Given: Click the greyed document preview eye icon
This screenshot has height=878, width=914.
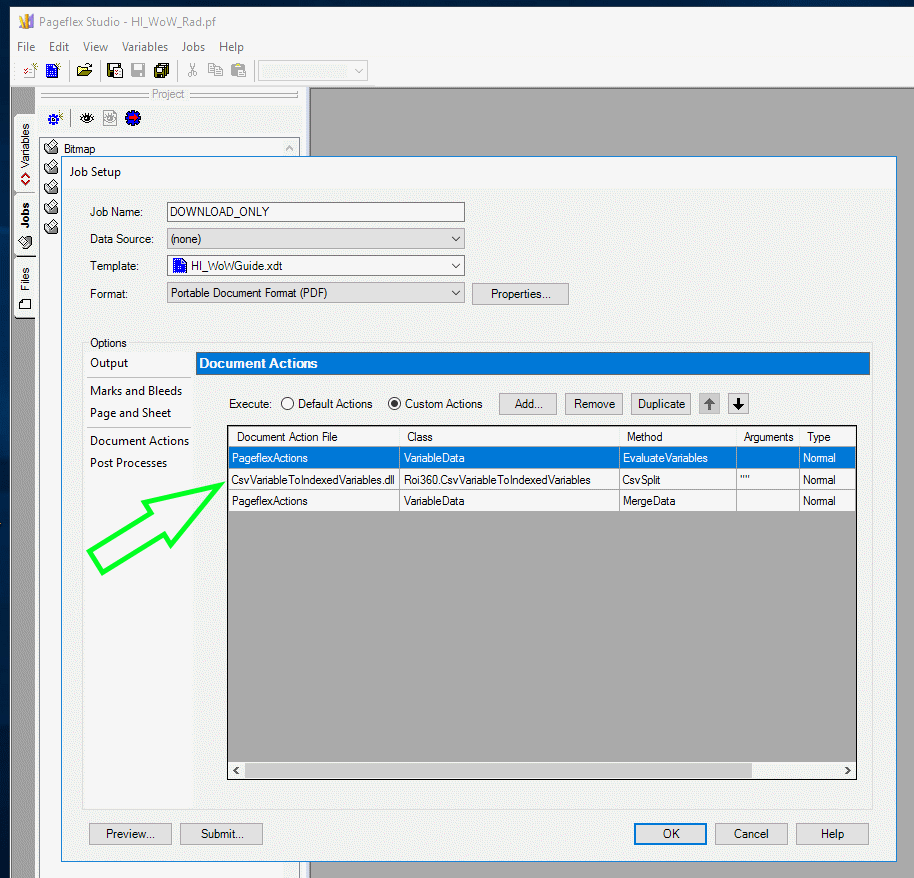Looking at the screenshot, I should [x=110, y=118].
